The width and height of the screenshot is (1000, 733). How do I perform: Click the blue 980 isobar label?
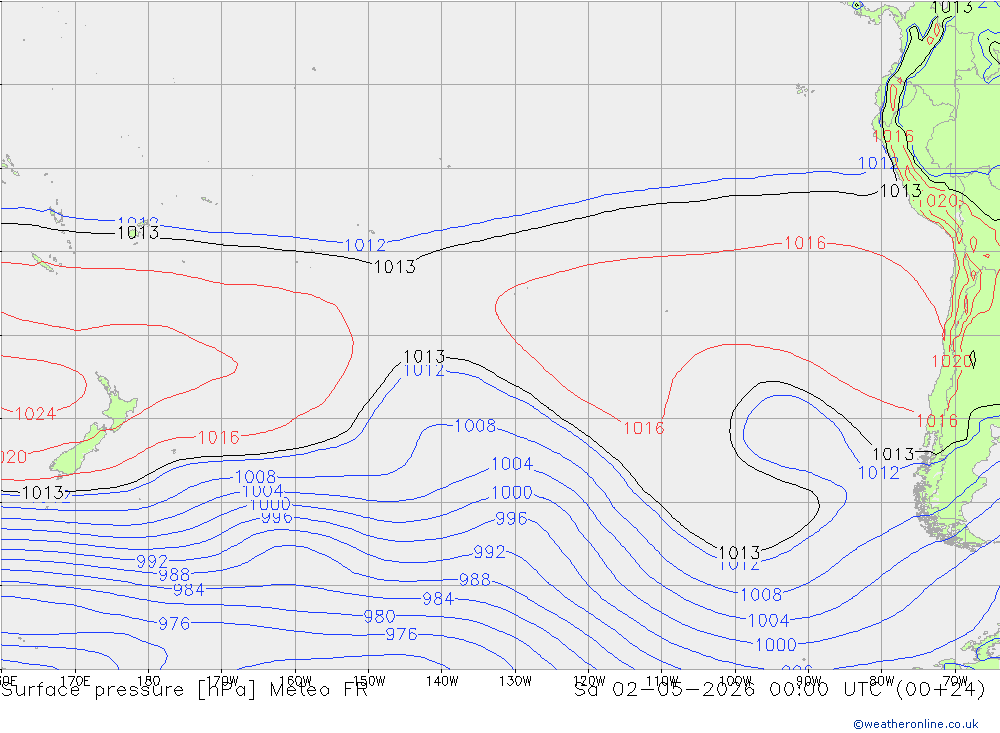[379, 617]
